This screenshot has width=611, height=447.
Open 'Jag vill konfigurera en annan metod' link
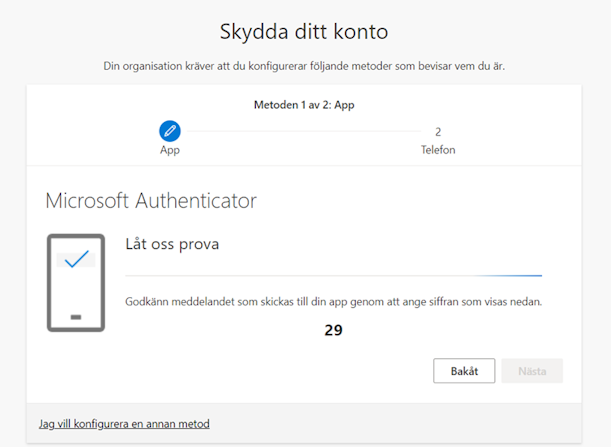coord(124,424)
